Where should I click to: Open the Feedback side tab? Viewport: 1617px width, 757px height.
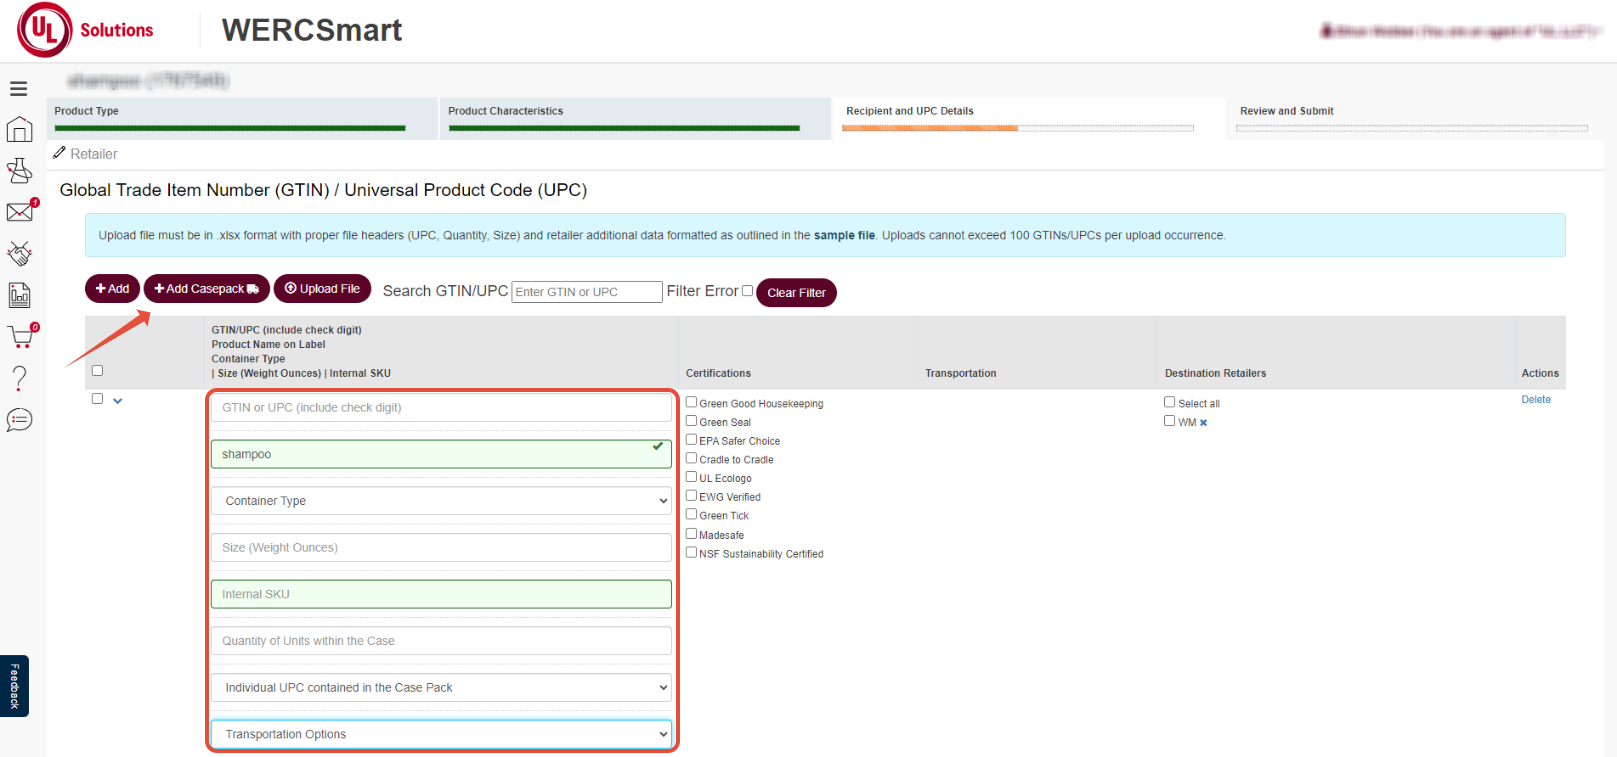14,686
